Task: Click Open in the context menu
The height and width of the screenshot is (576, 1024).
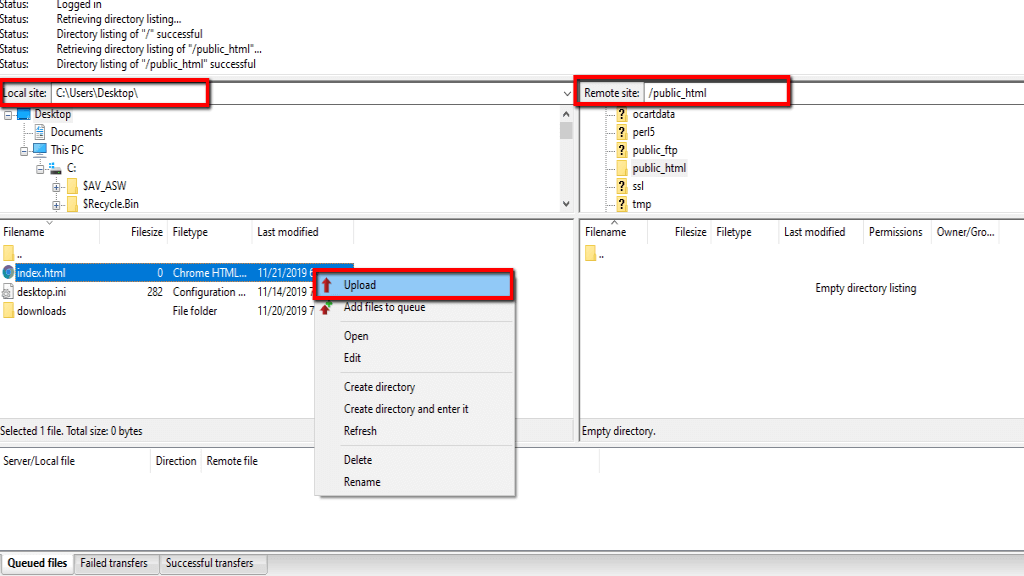Action: pyautogui.click(x=415, y=336)
